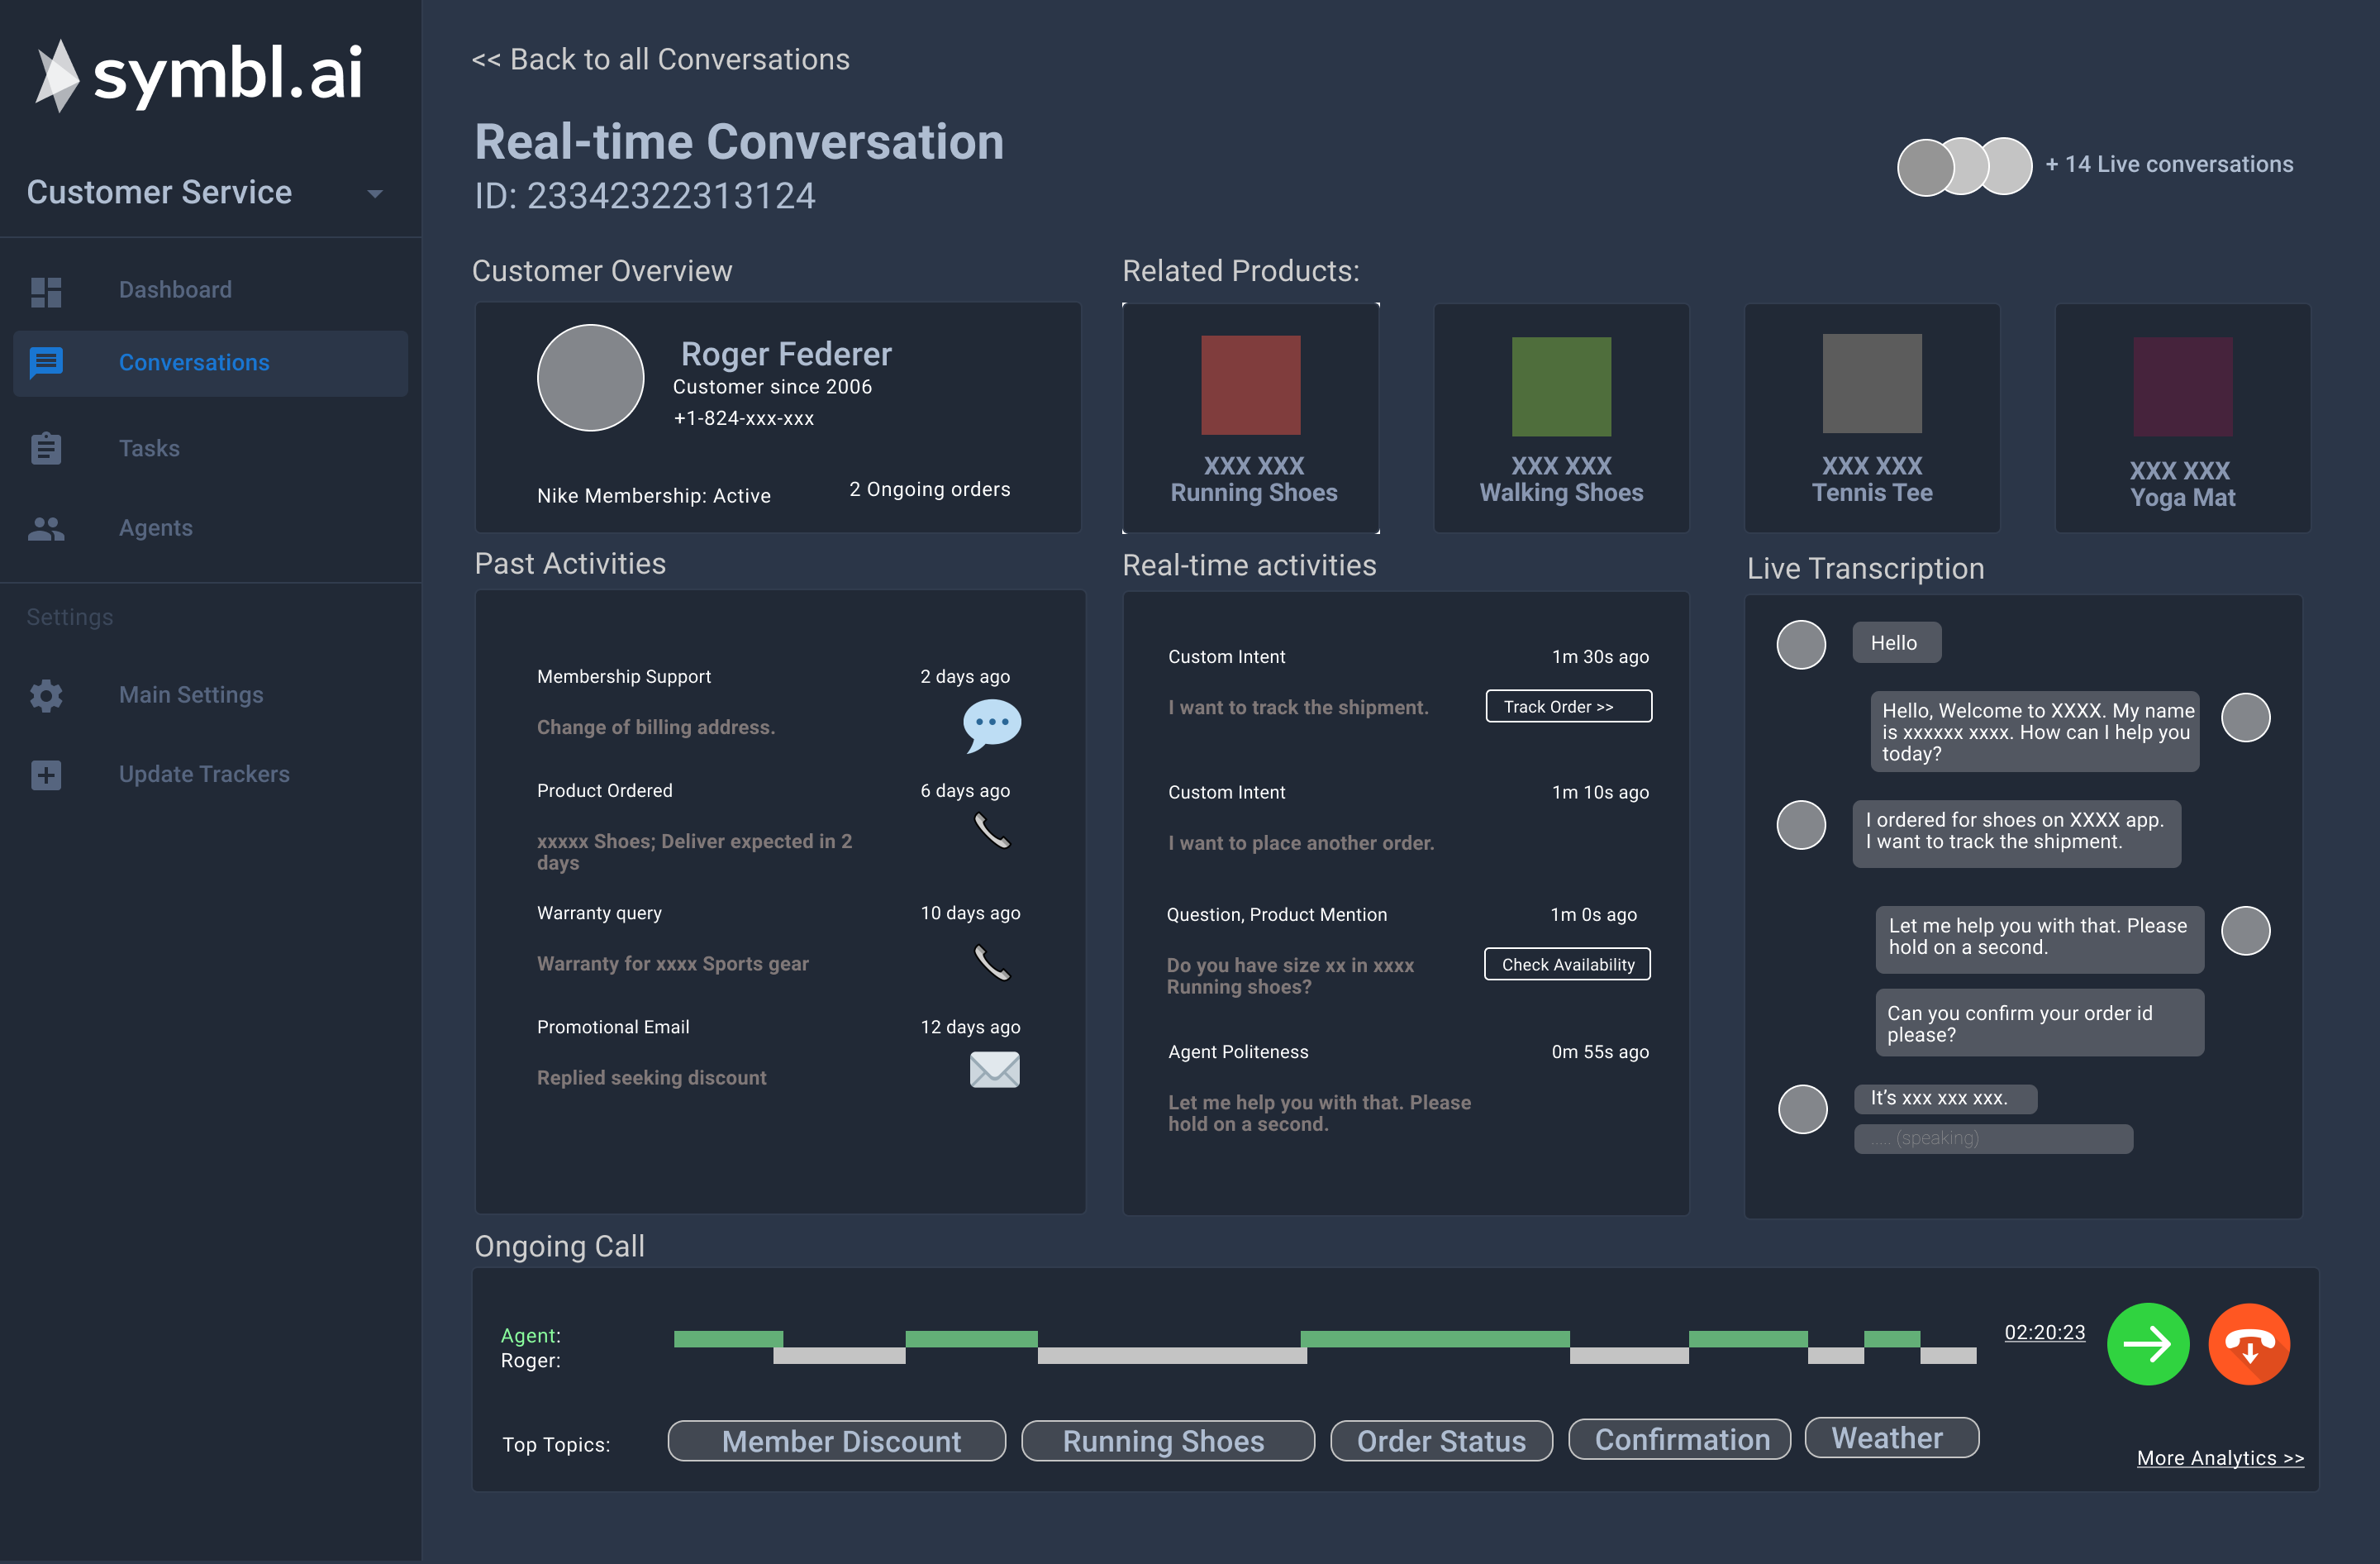Select the Tasks menu item
Viewport: 2380px width, 1564px height.
149,448
